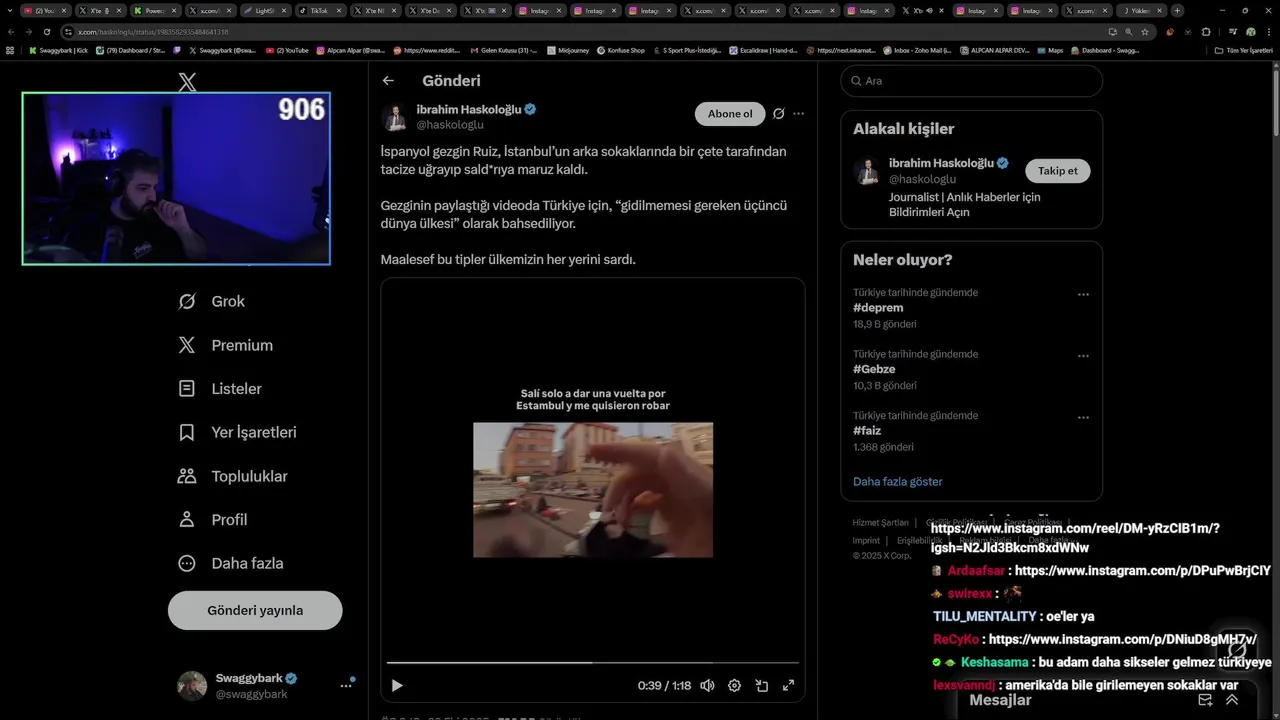Click Daha fazla göster link
This screenshot has height=720, width=1280.
pos(898,481)
